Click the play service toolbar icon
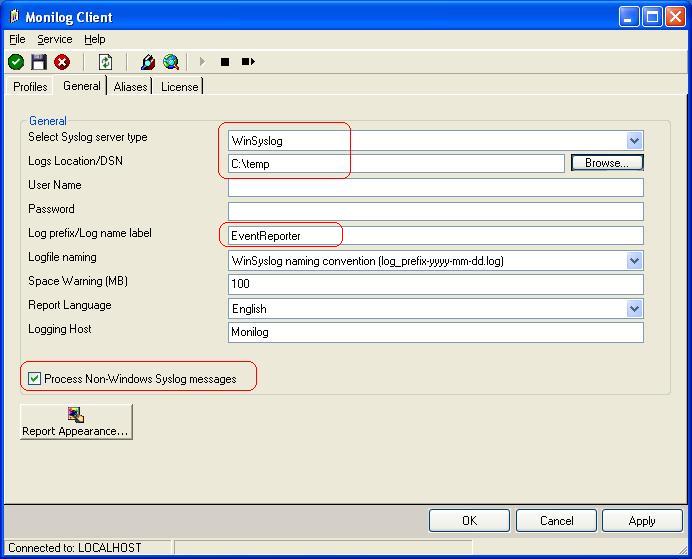Image resolution: width=692 pixels, height=559 pixels. 202,61
